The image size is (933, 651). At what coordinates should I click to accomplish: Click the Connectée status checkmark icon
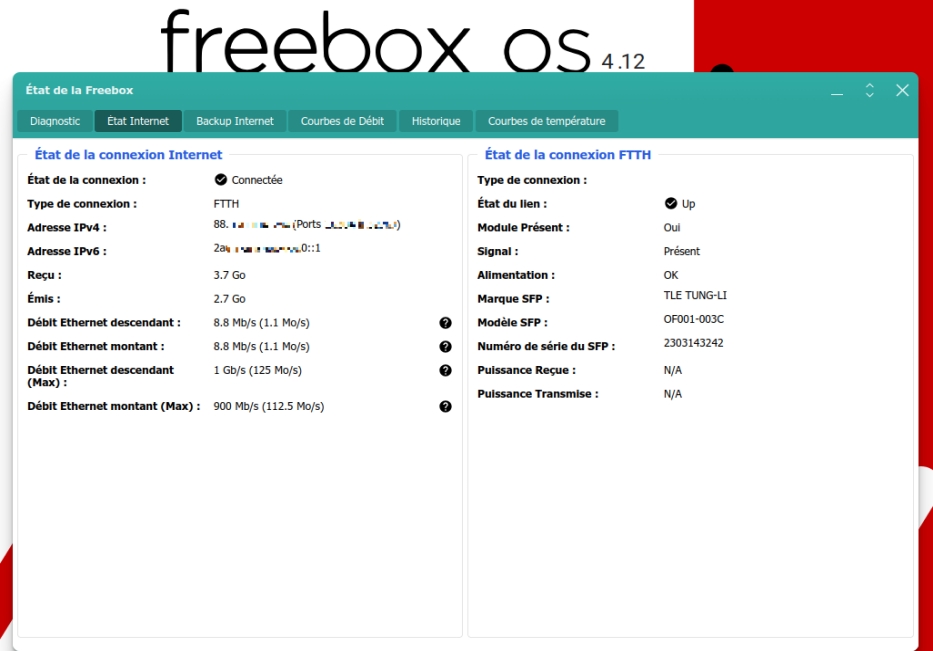coord(221,180)
